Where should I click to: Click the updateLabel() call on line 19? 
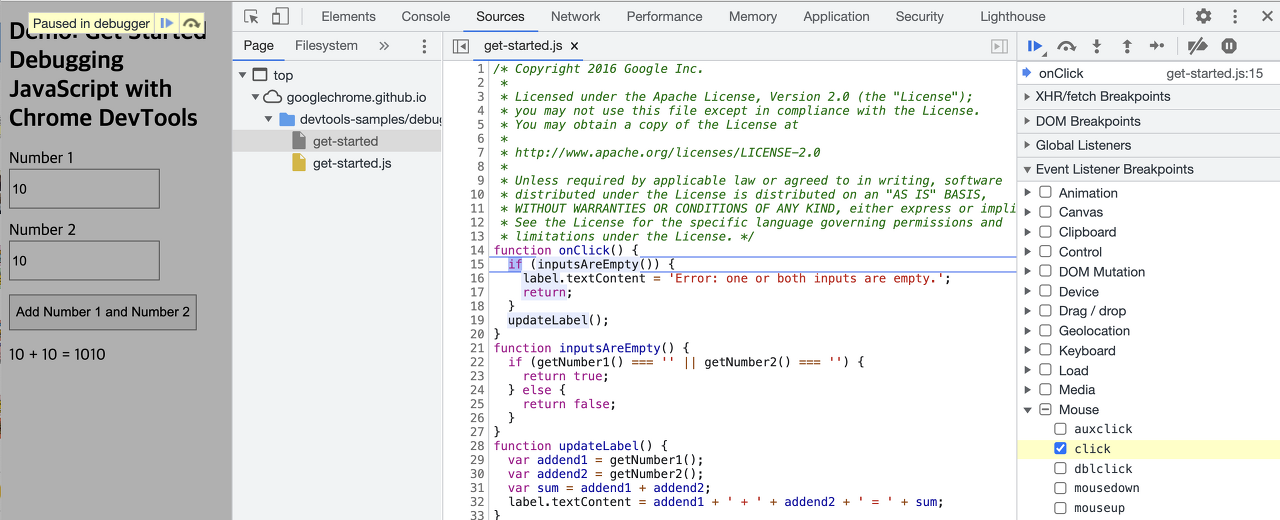click(x=558, y=320)
